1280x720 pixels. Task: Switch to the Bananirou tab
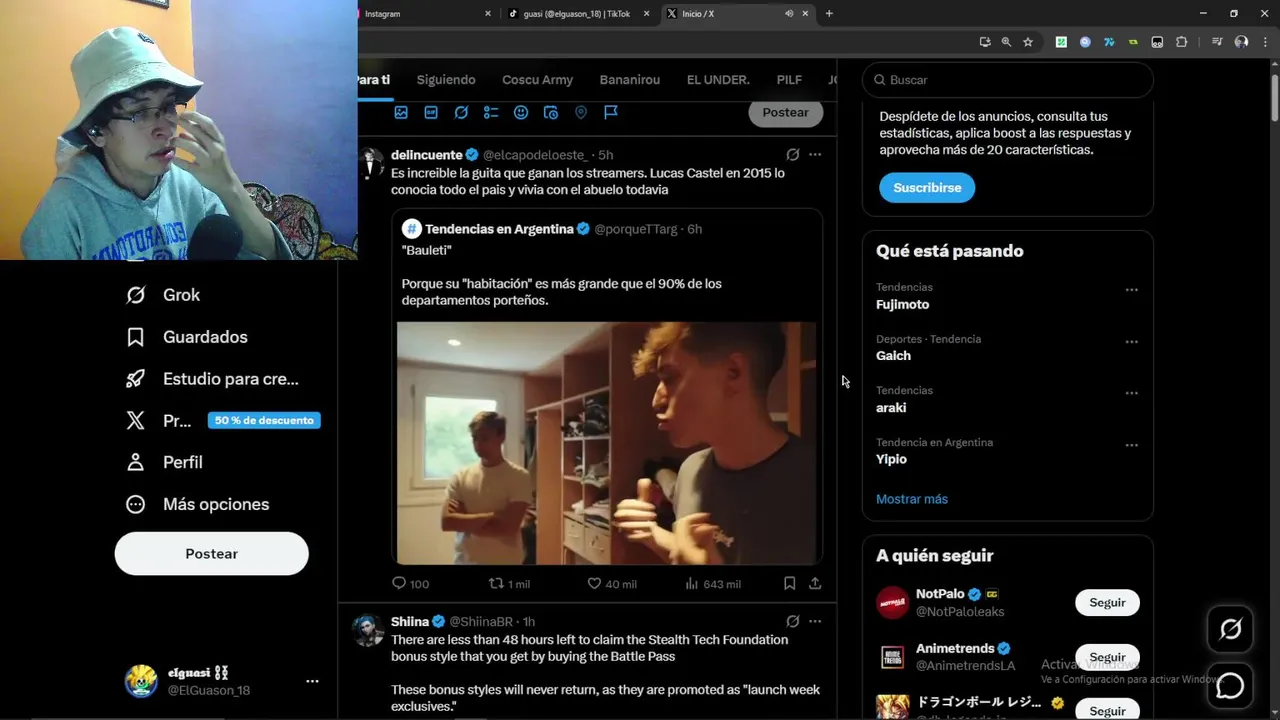click(x=630, y=80)
